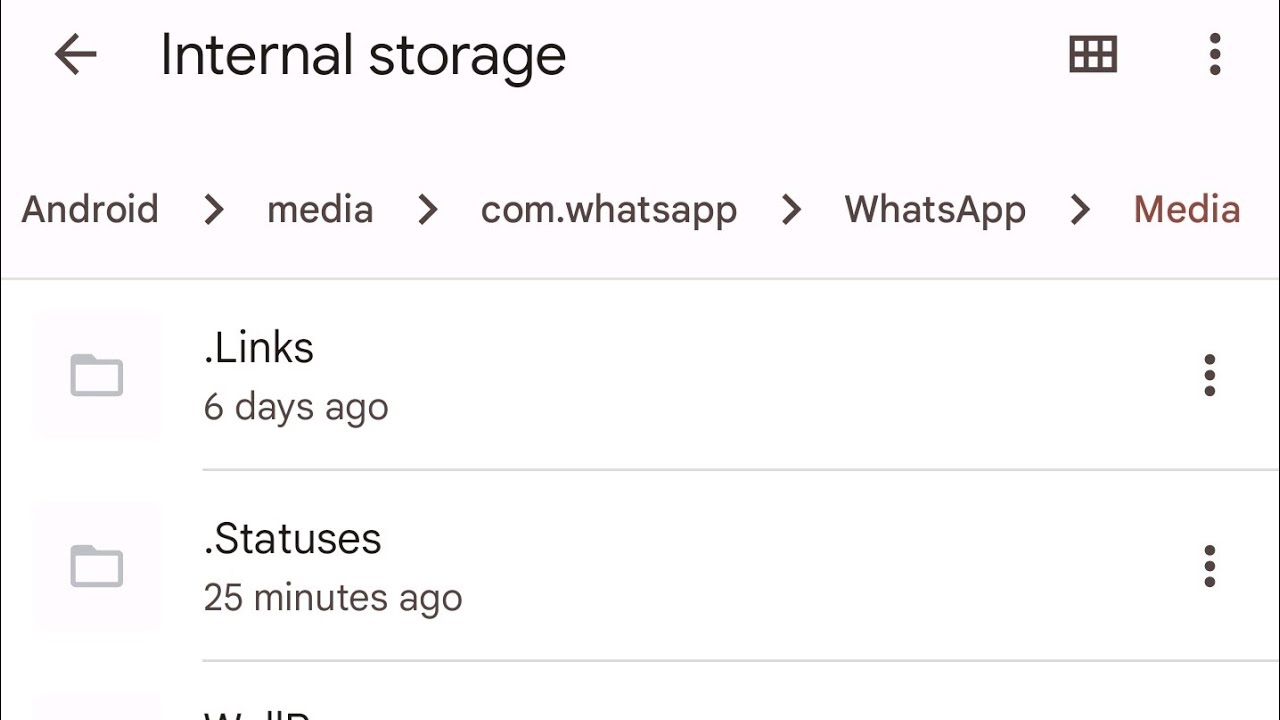The image size is (1280, 720).
Task: Click the chevron just before Media
Action: pos(1080,210)
